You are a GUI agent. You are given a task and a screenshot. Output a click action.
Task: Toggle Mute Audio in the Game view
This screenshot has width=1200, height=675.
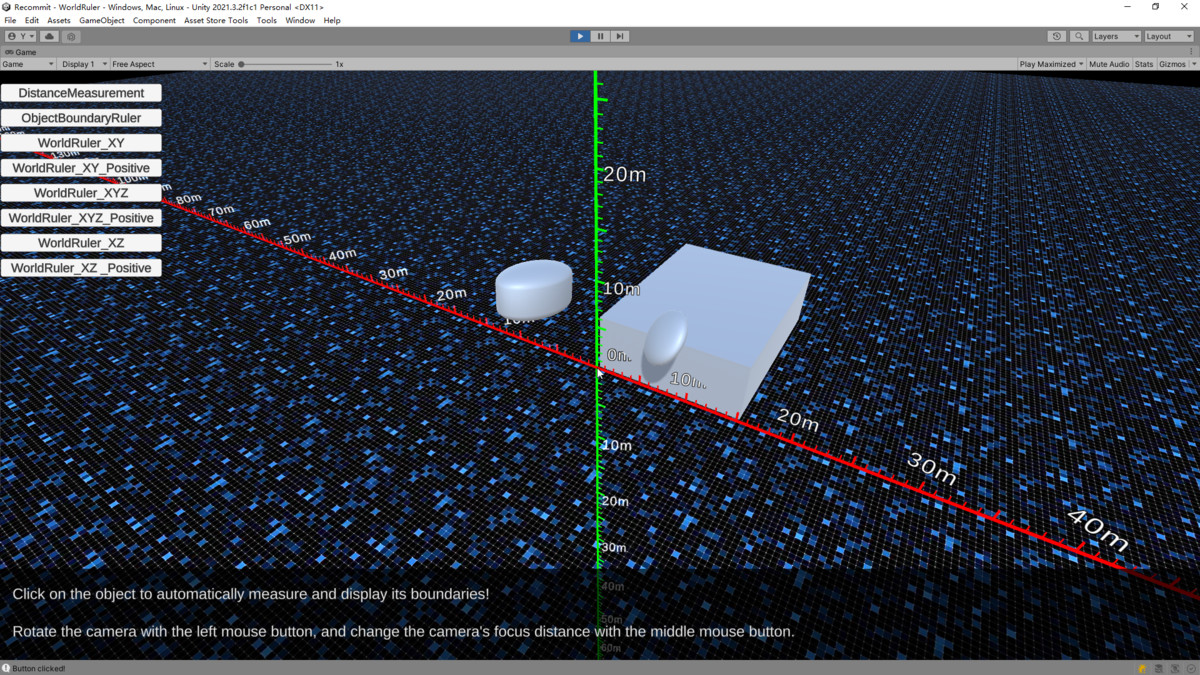tap(1109, 64)
